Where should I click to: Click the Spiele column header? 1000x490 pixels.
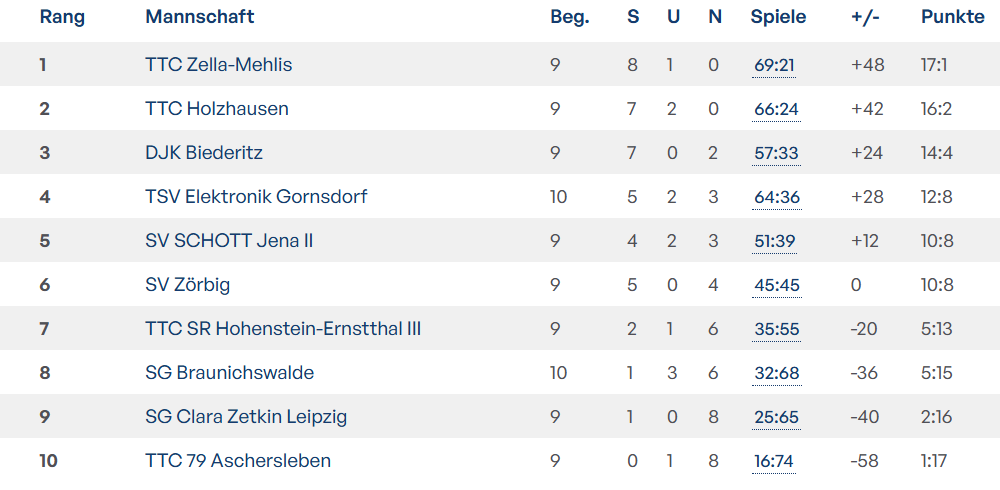[778, 17]
